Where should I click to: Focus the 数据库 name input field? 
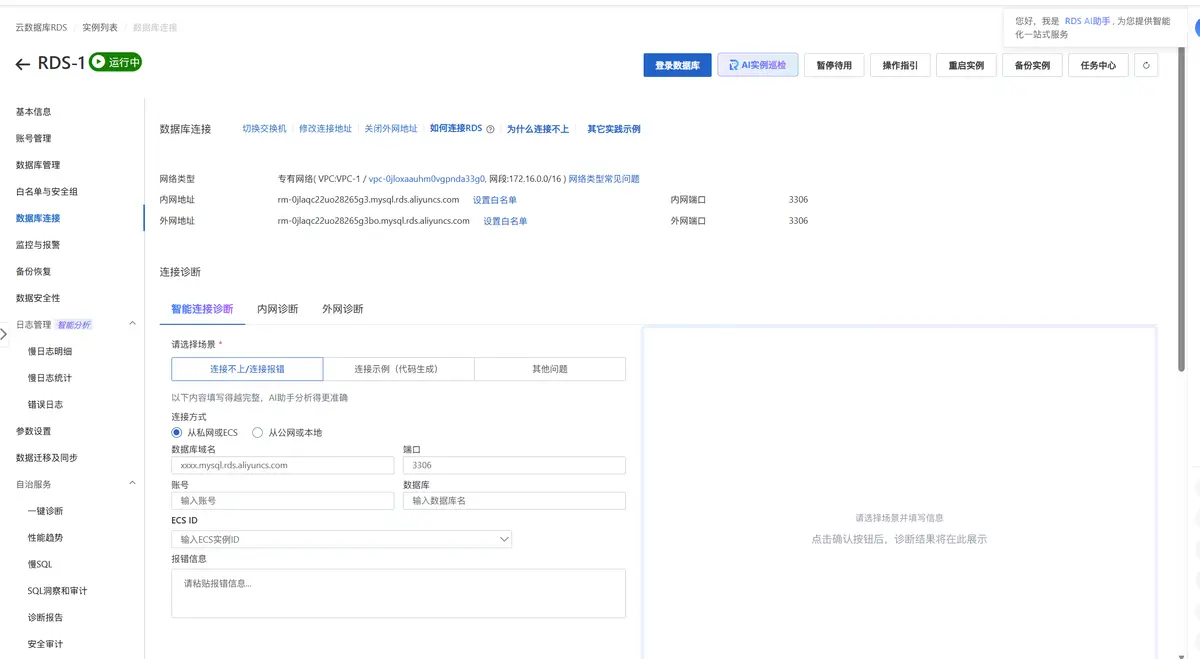[x=514, y=500]
